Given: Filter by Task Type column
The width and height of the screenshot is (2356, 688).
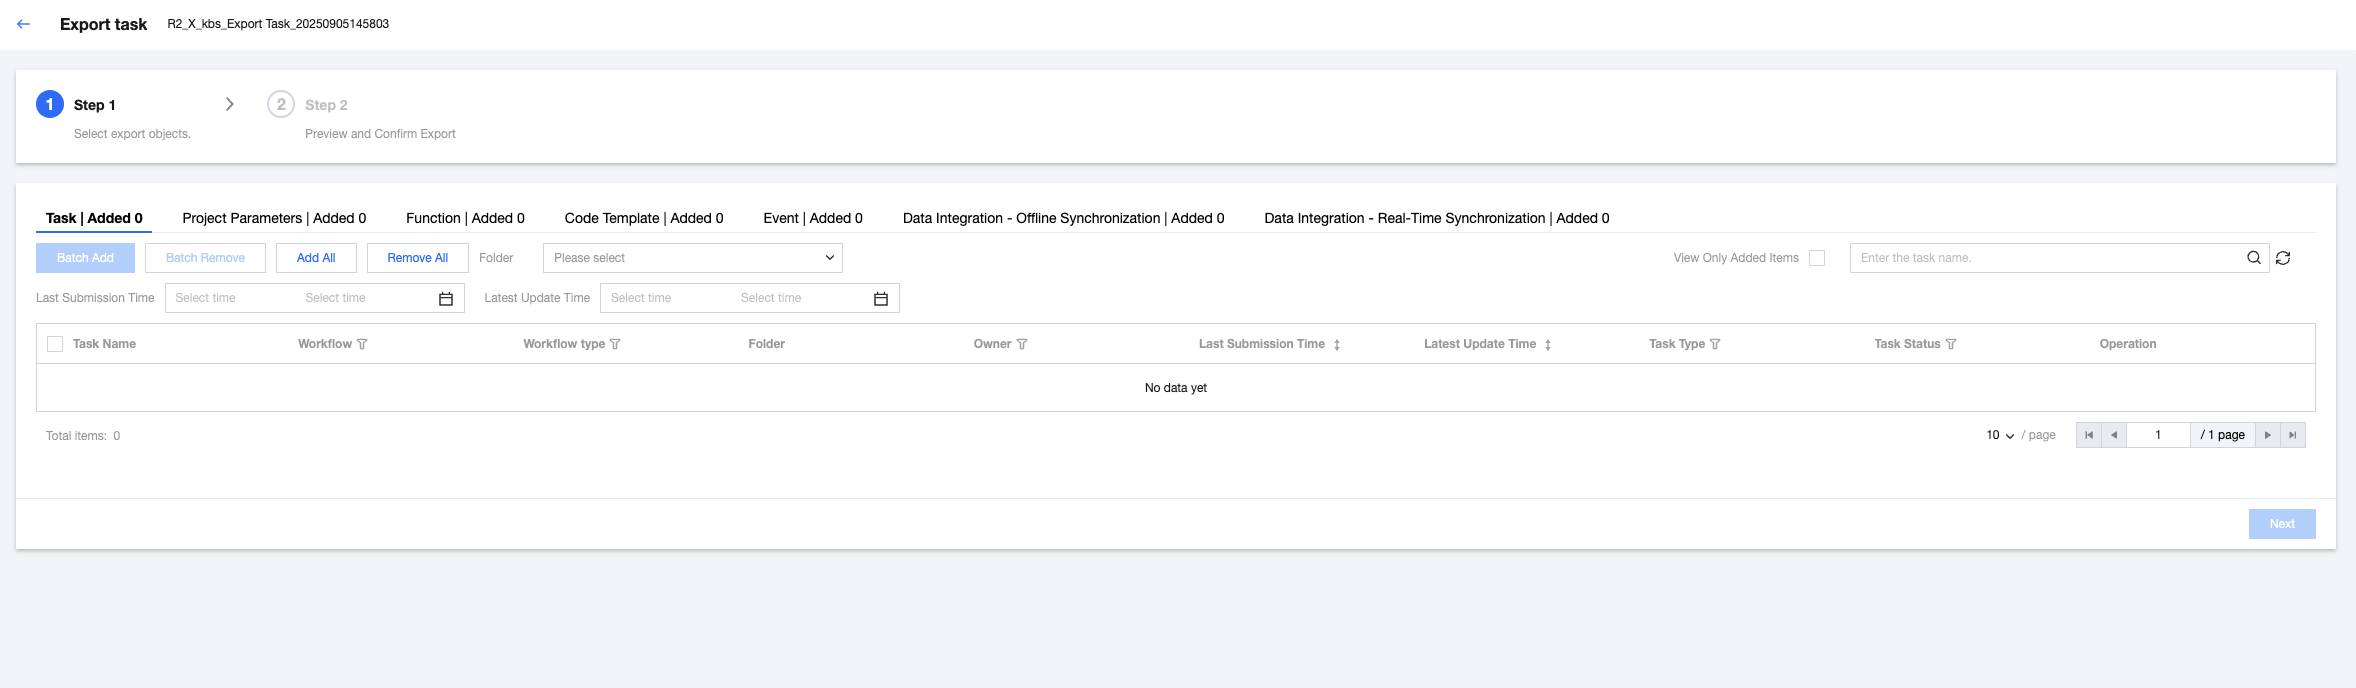Looking at the screenshot, I should point(1715,344).
